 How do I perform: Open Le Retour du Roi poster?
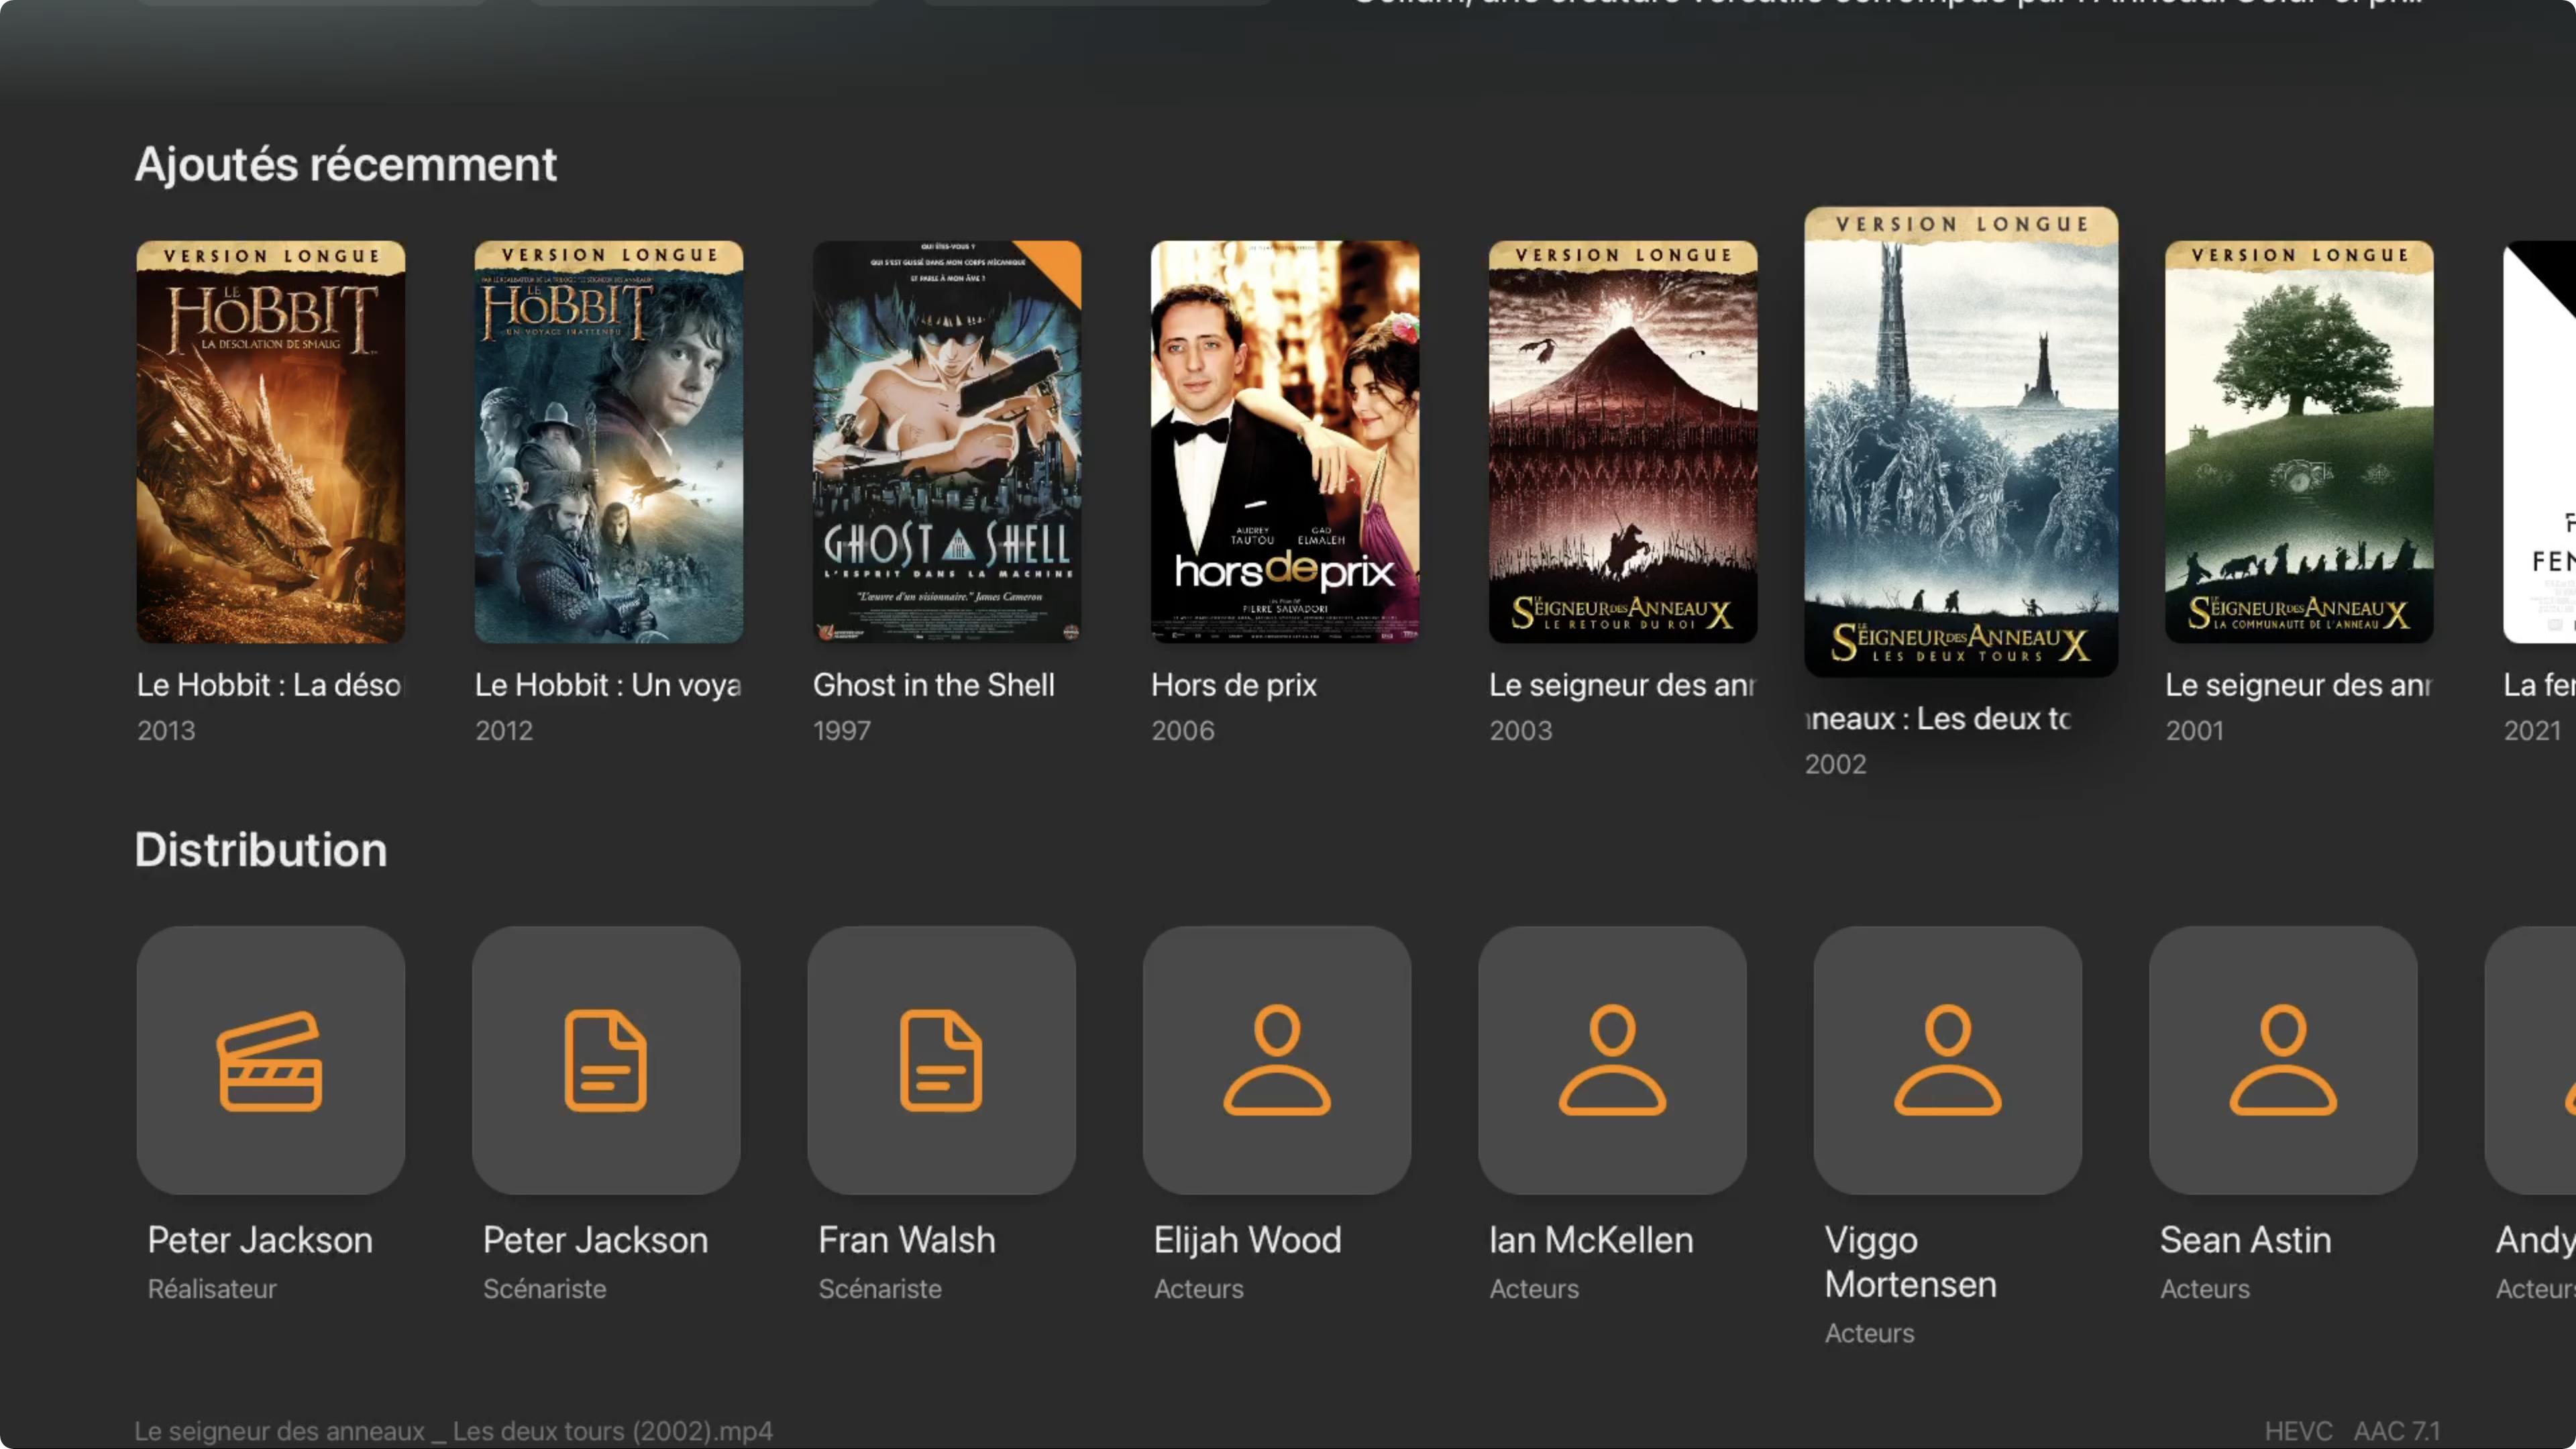point(1622,441)
